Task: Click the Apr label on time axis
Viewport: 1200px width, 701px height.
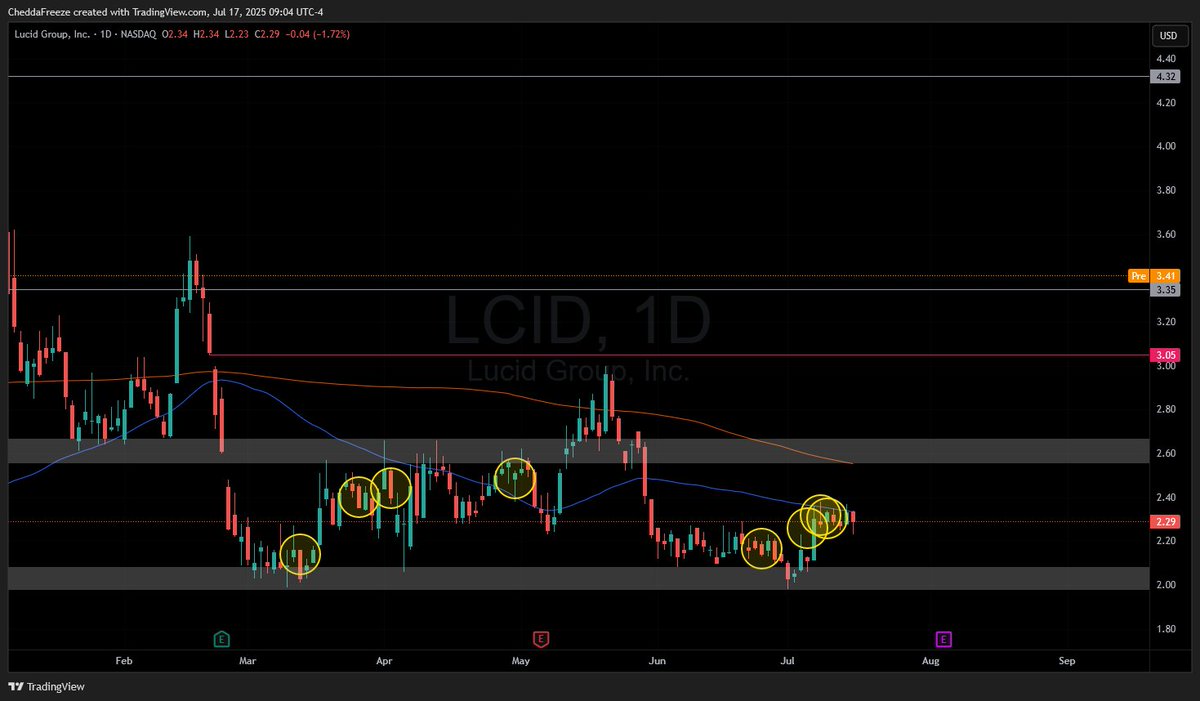Action: [x=383, y=661]
